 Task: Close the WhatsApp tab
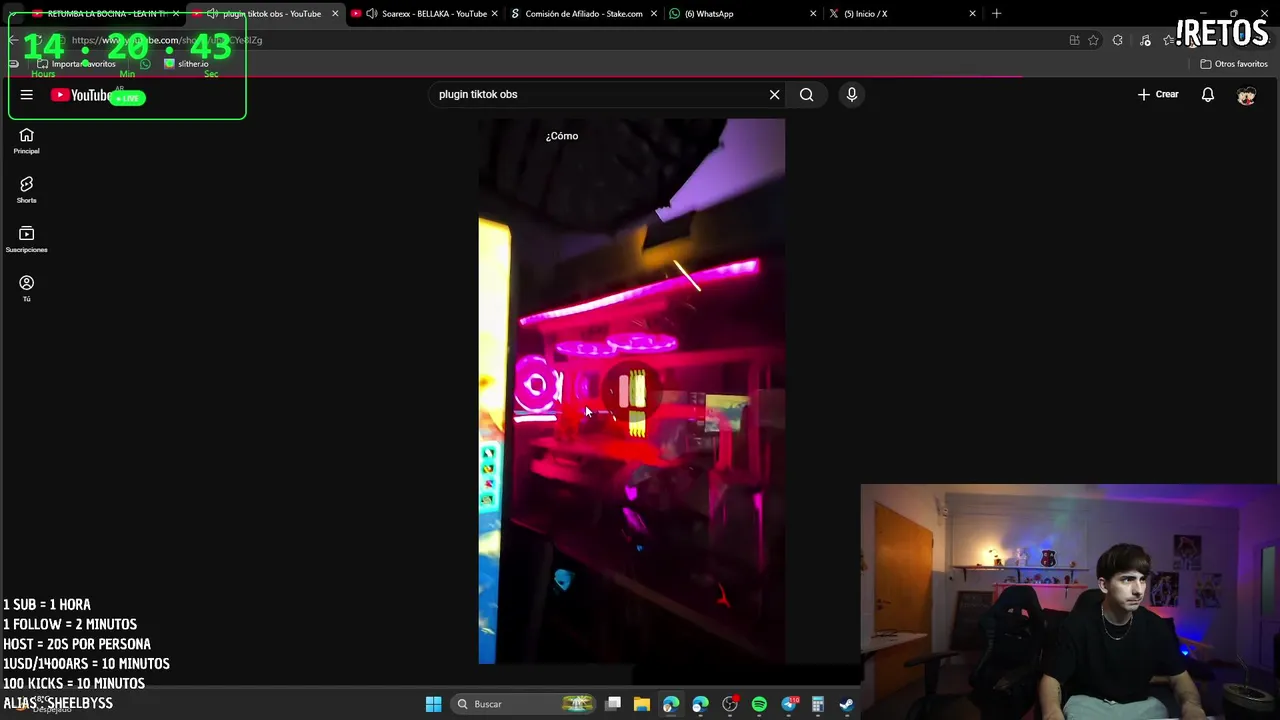[x=812, y=14]
